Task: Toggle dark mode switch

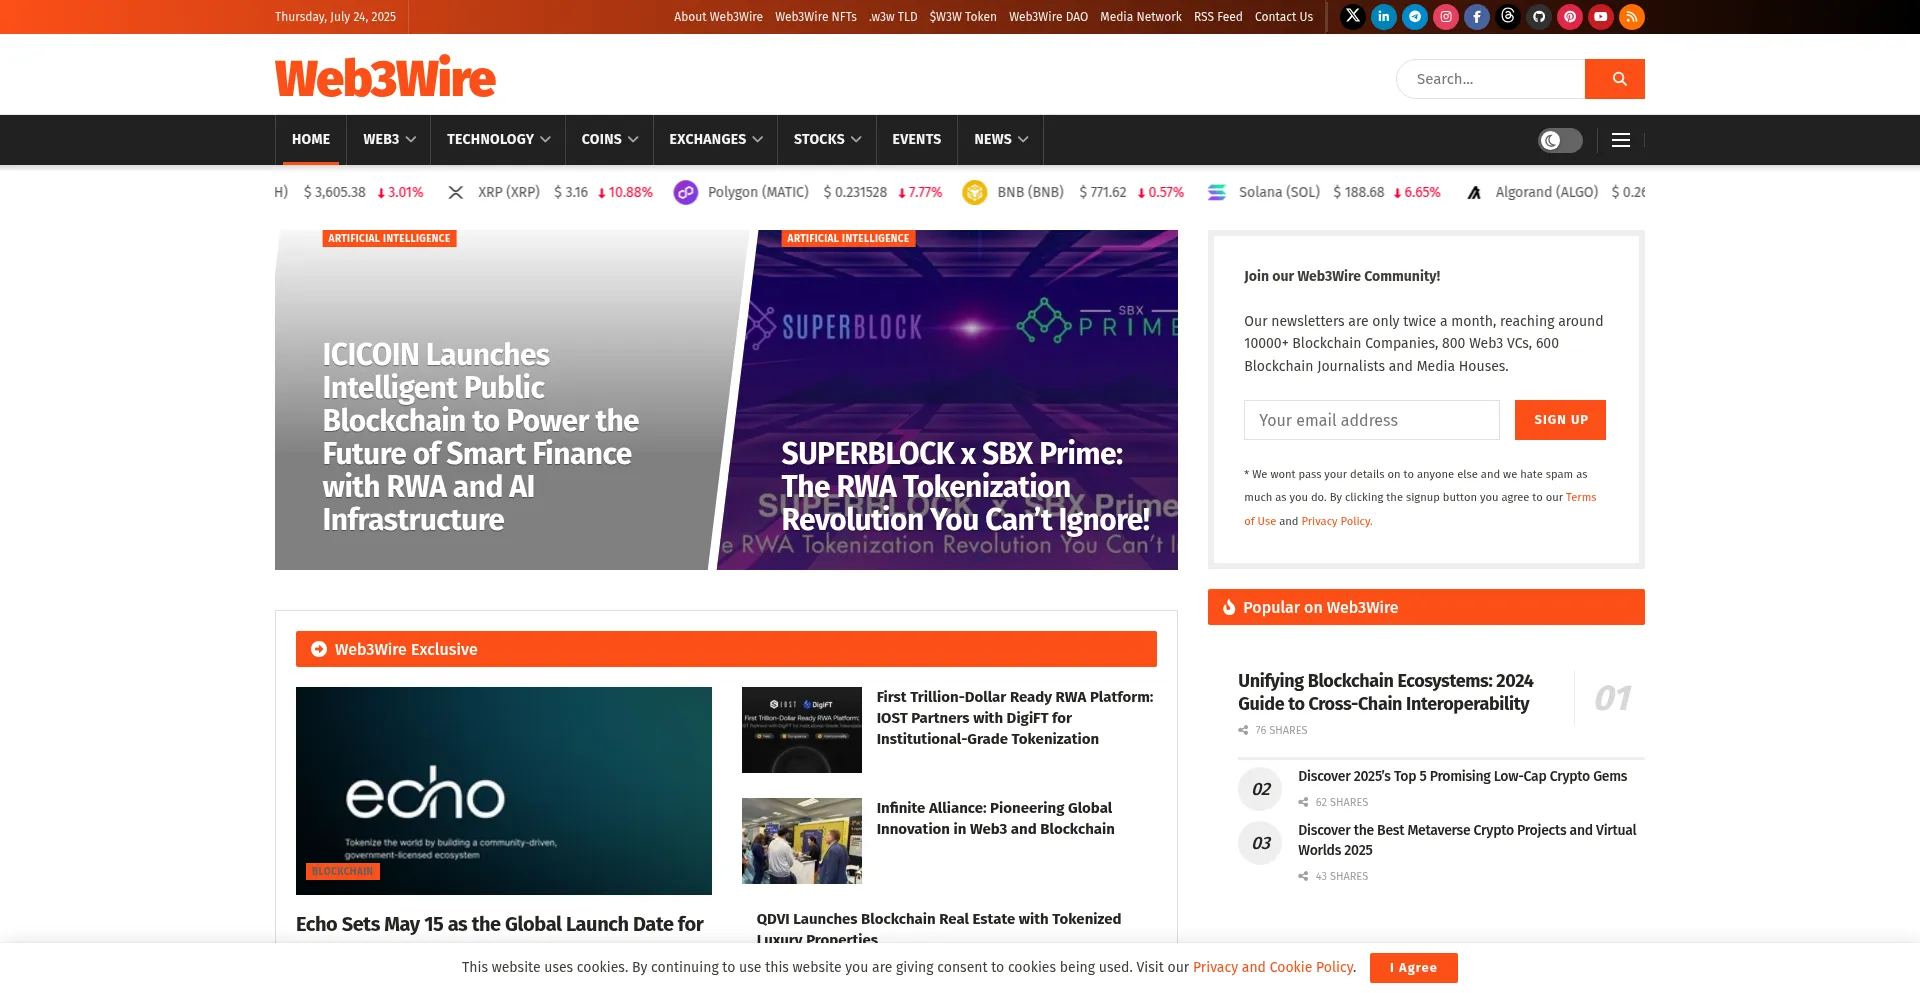Action: point(1560,140)
